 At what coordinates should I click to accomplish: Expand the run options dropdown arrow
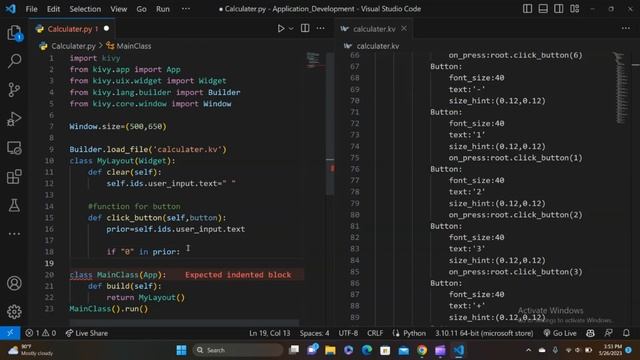pos(291,29)
